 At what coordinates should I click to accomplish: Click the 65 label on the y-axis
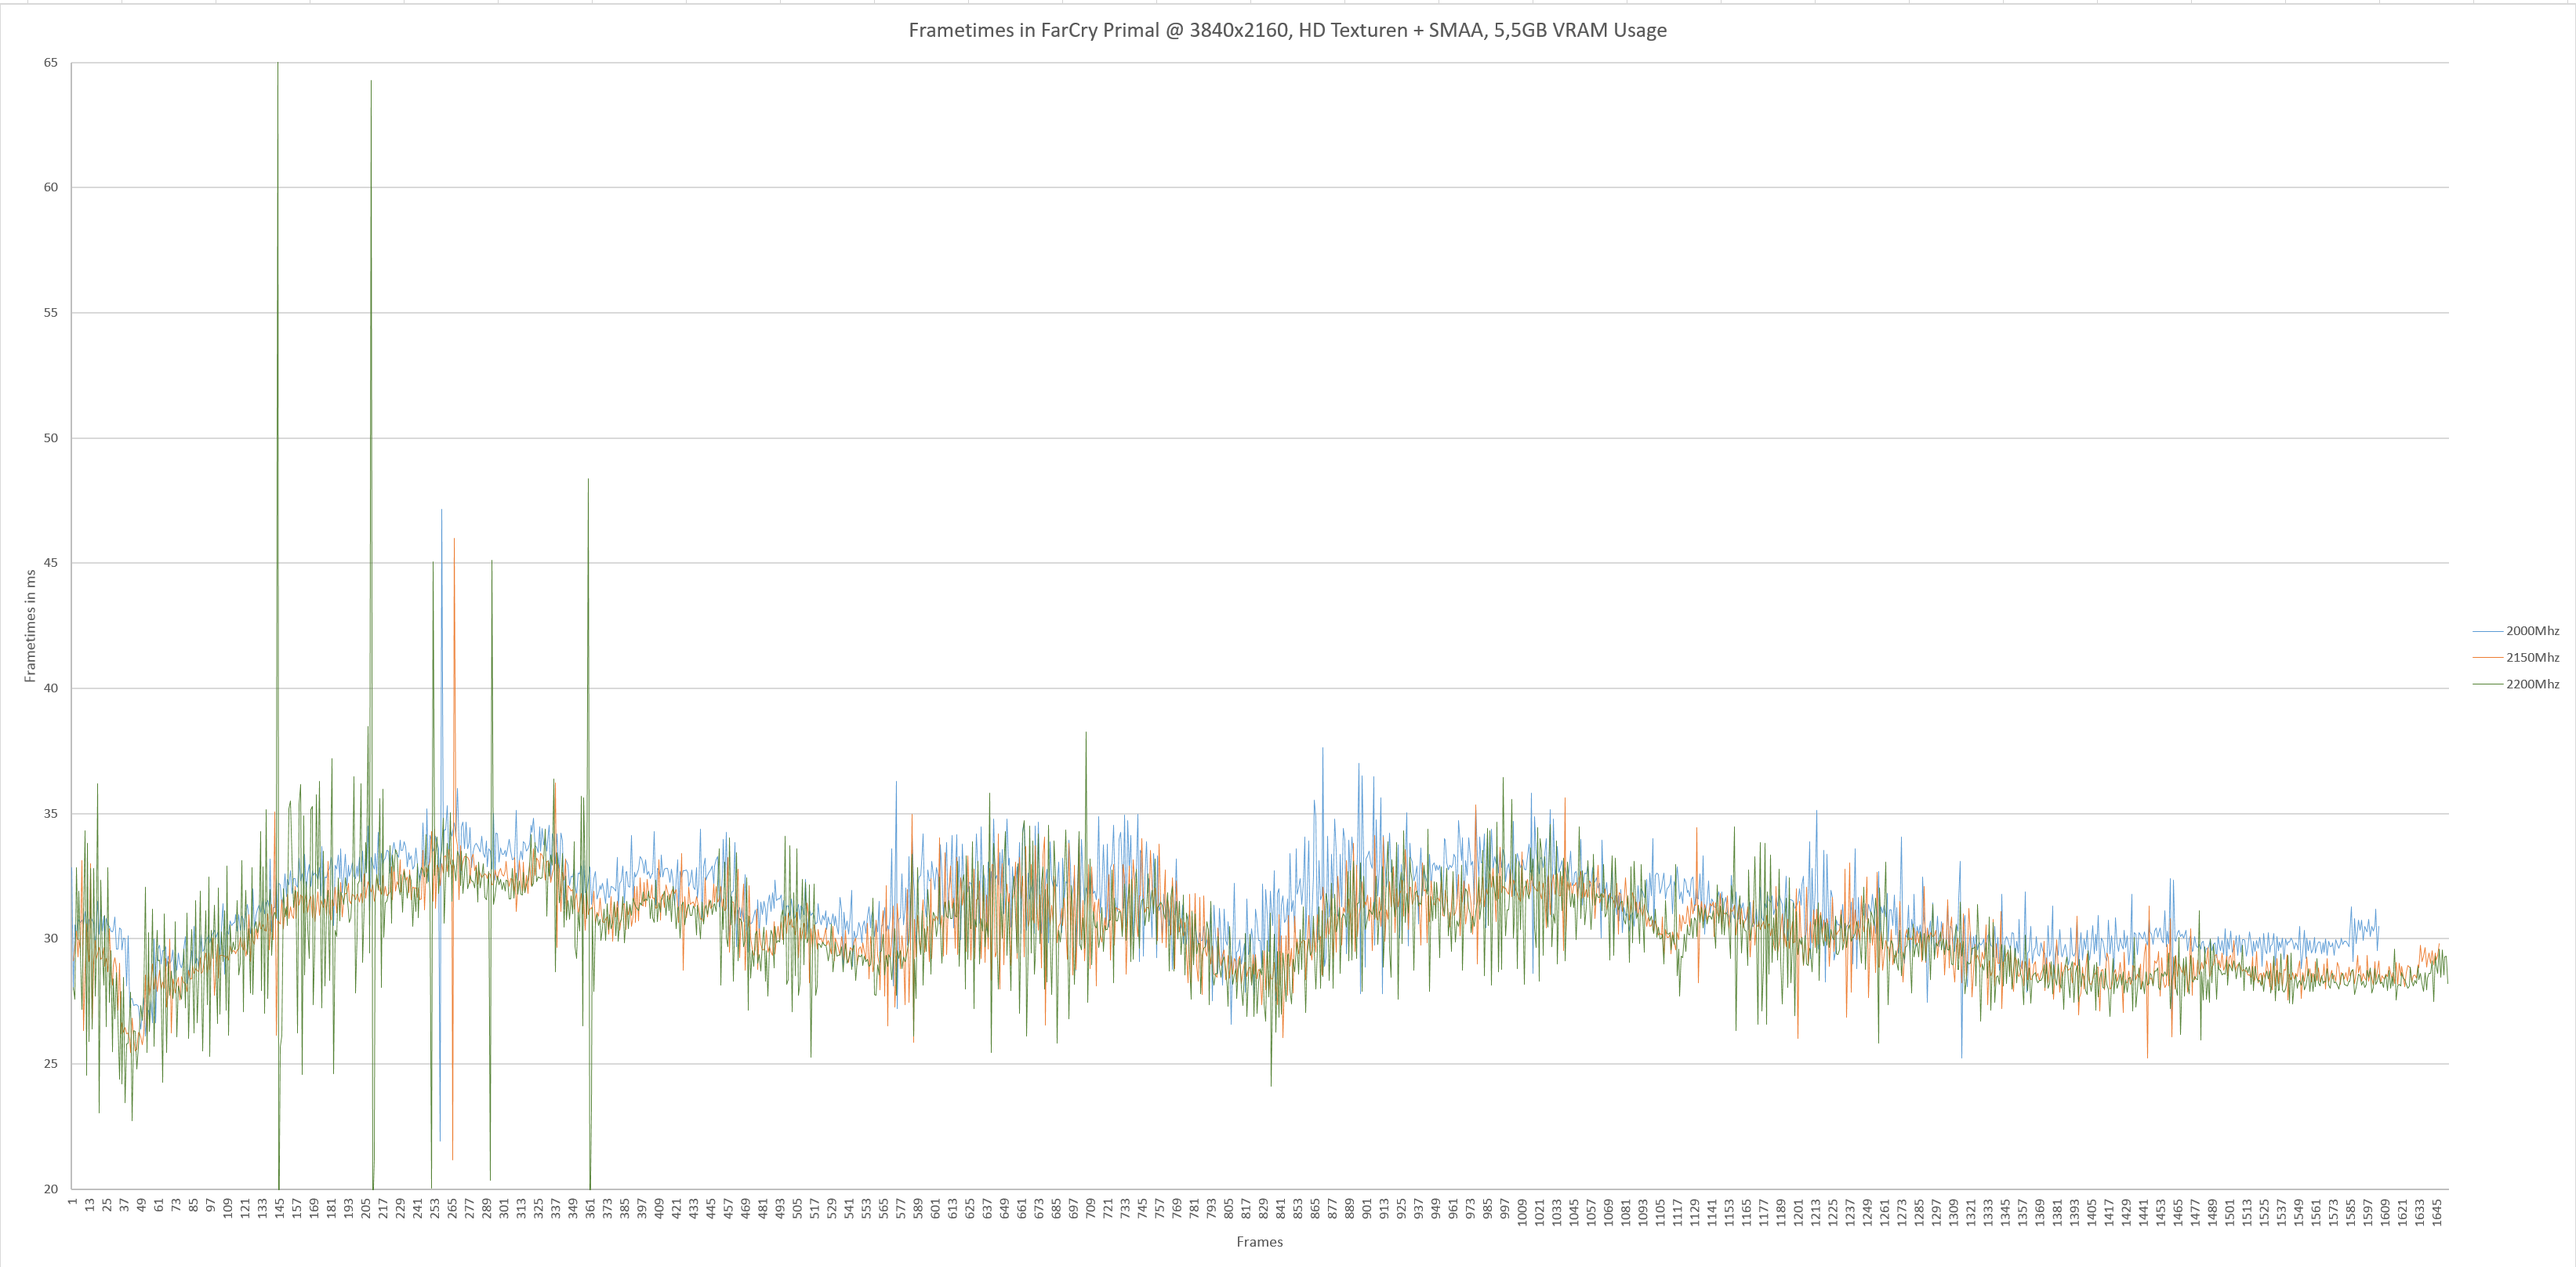point(50,63)
